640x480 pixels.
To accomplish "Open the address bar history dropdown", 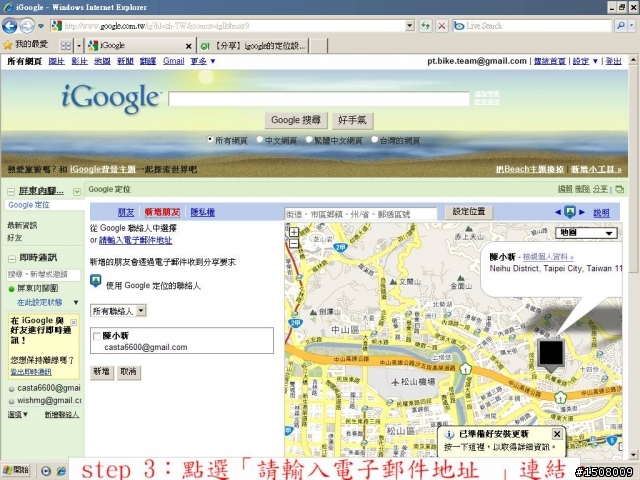I will 410,26.
